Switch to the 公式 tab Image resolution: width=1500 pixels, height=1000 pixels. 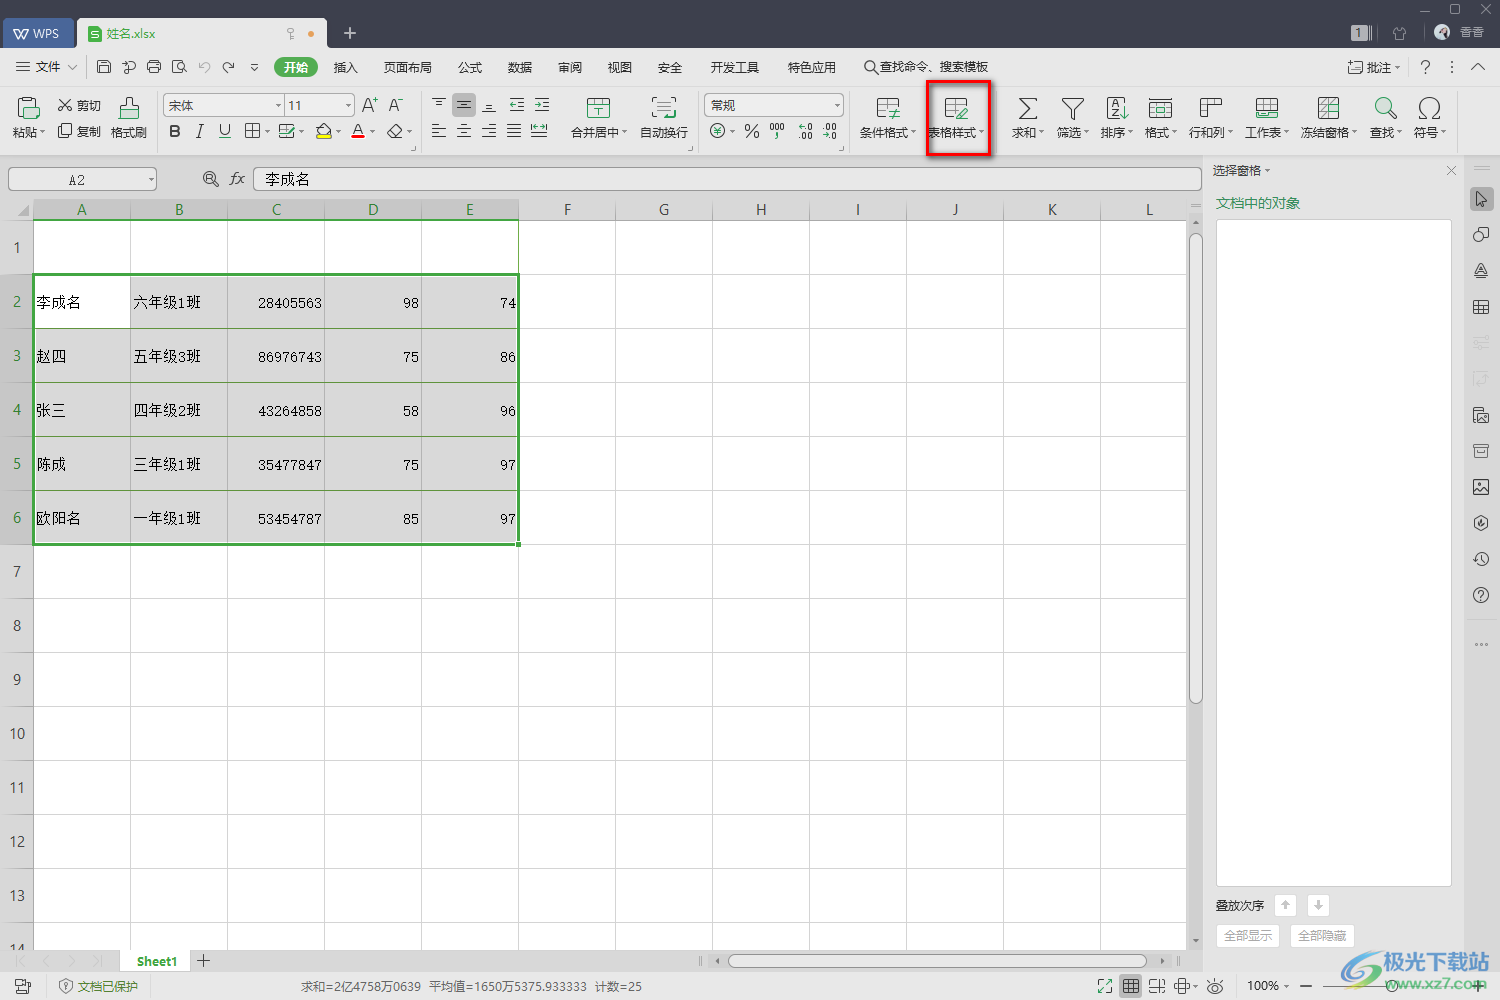tap(470, 67)
